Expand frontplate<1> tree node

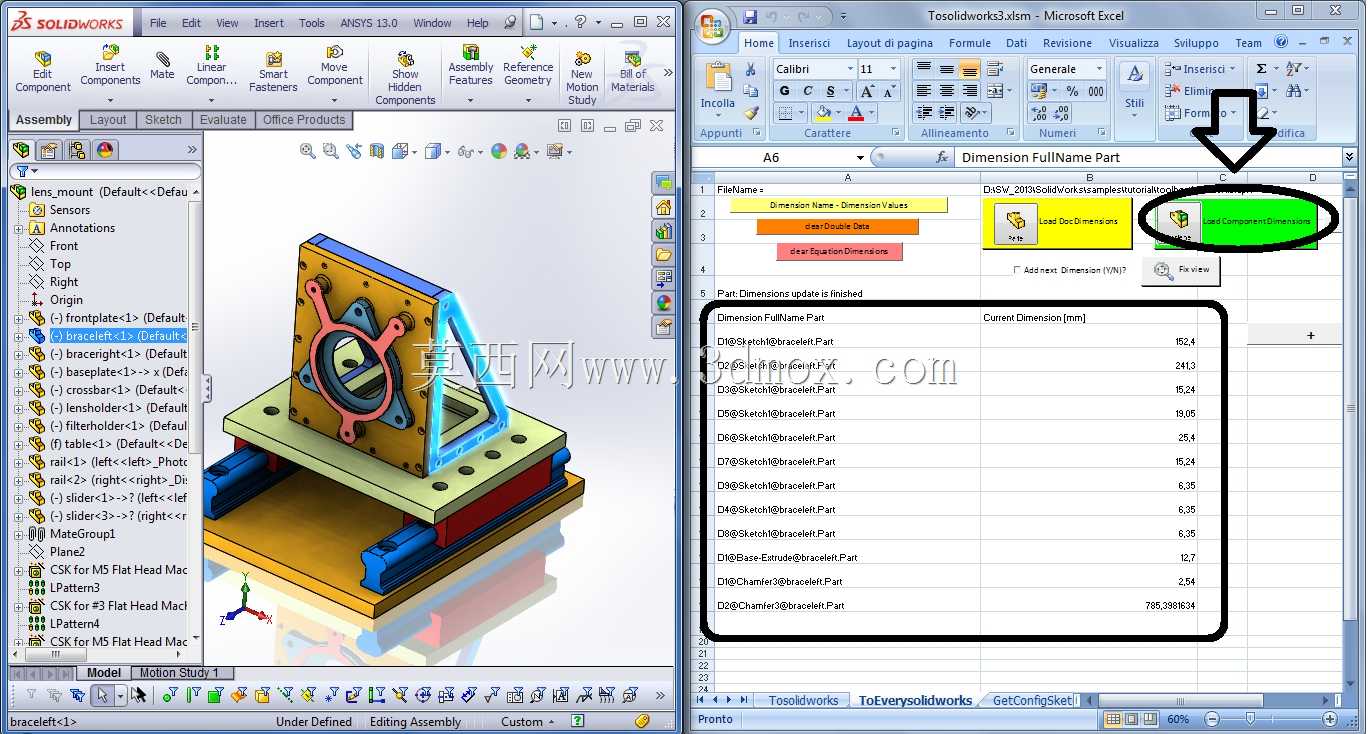coord(18,318)
